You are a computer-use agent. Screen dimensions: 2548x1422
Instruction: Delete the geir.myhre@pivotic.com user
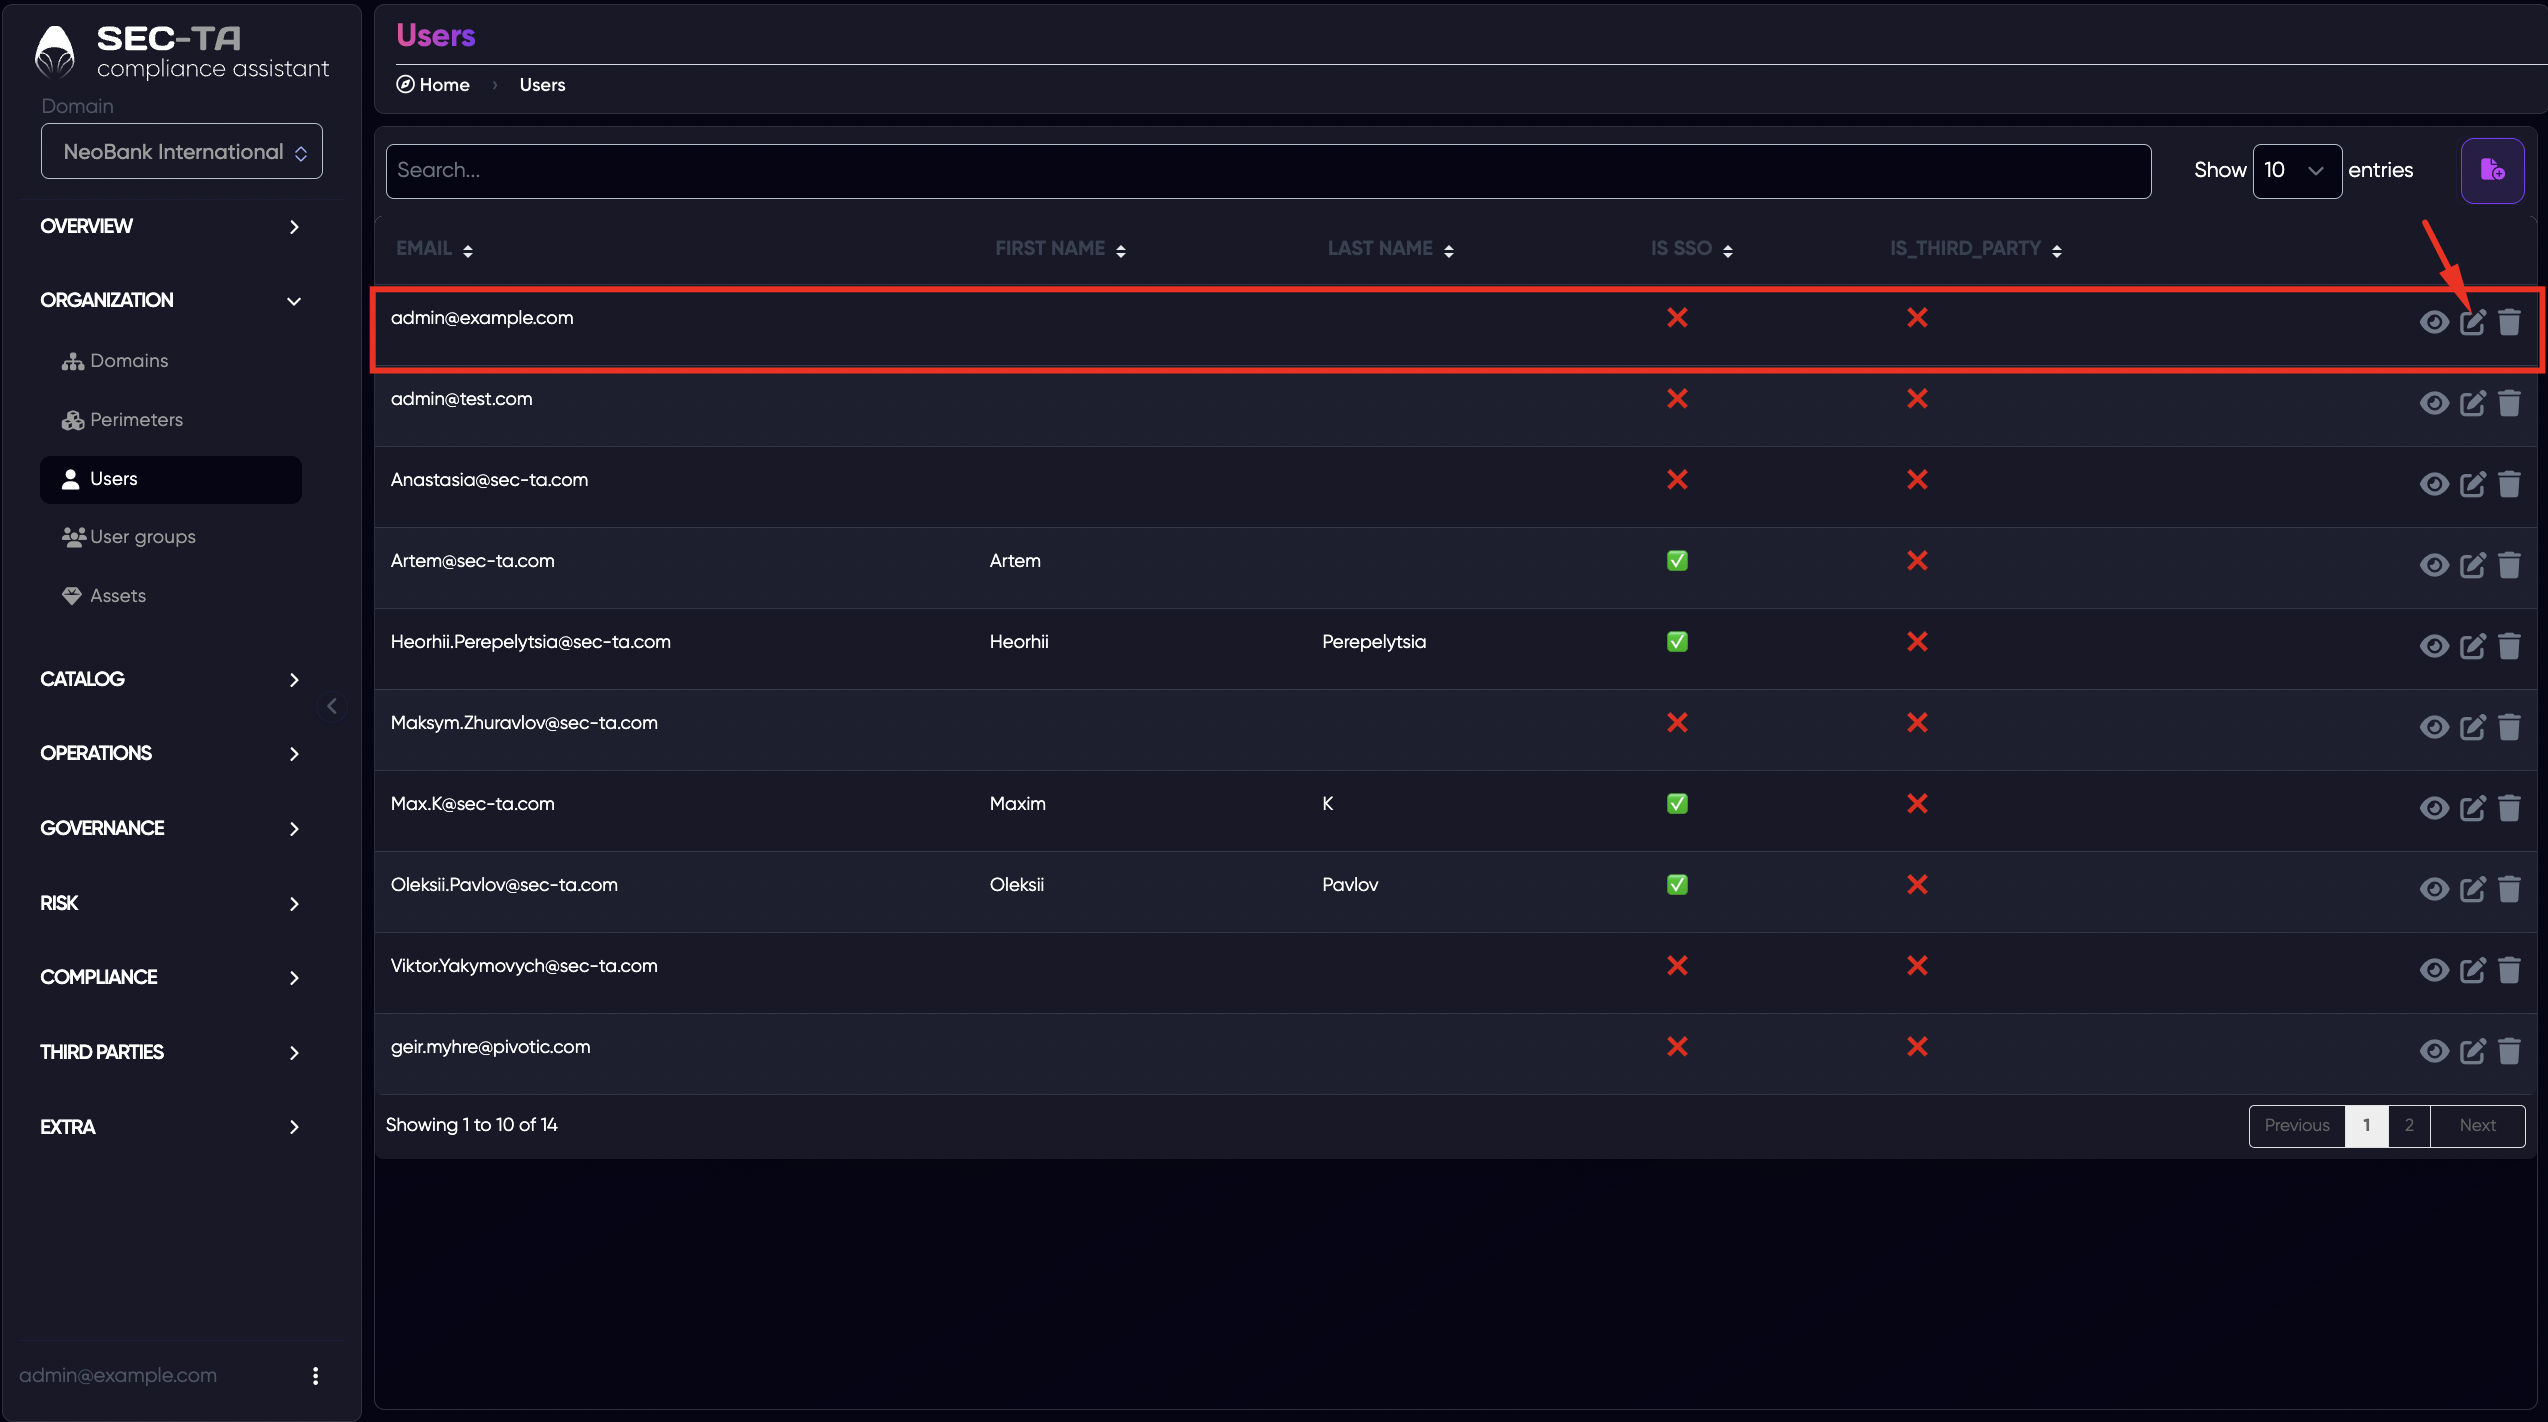coord(2509,1051)
